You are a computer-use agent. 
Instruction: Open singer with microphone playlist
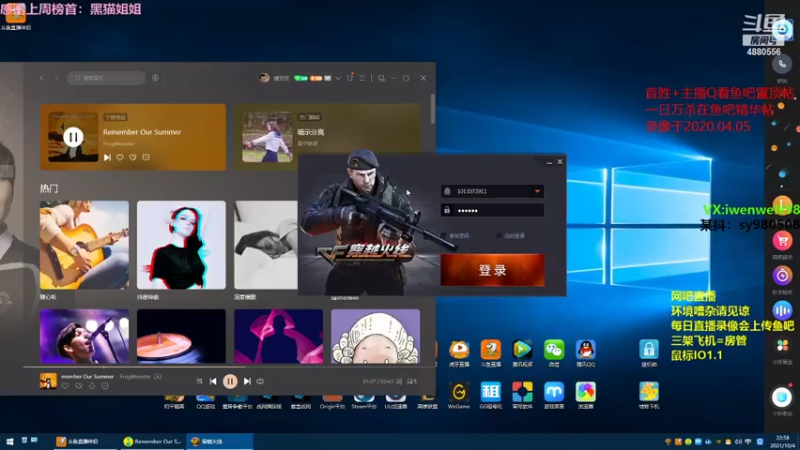point(84,336)
